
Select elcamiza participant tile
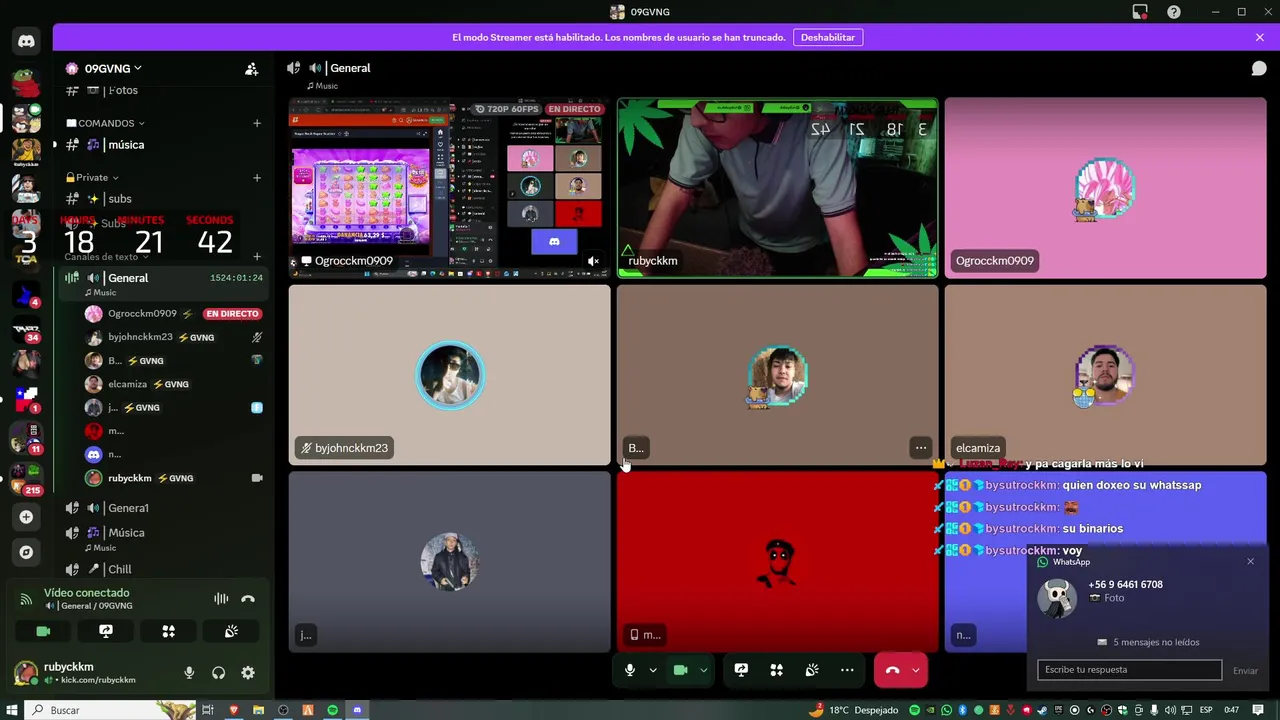(1105, 375)
